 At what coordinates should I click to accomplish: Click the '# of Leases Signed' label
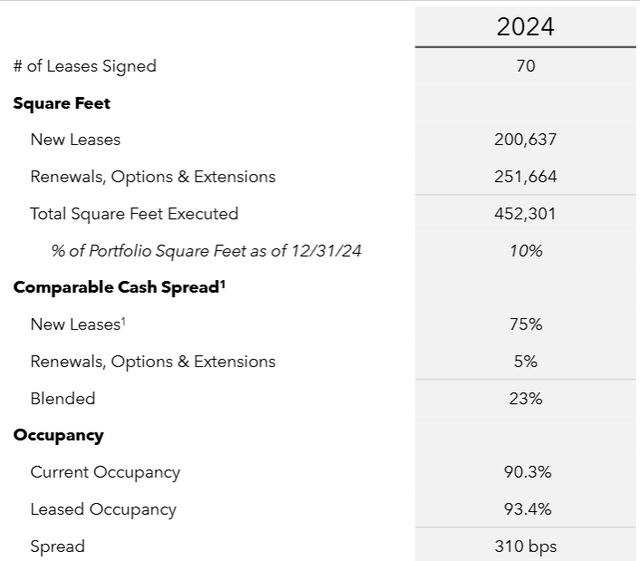point(85,66)
